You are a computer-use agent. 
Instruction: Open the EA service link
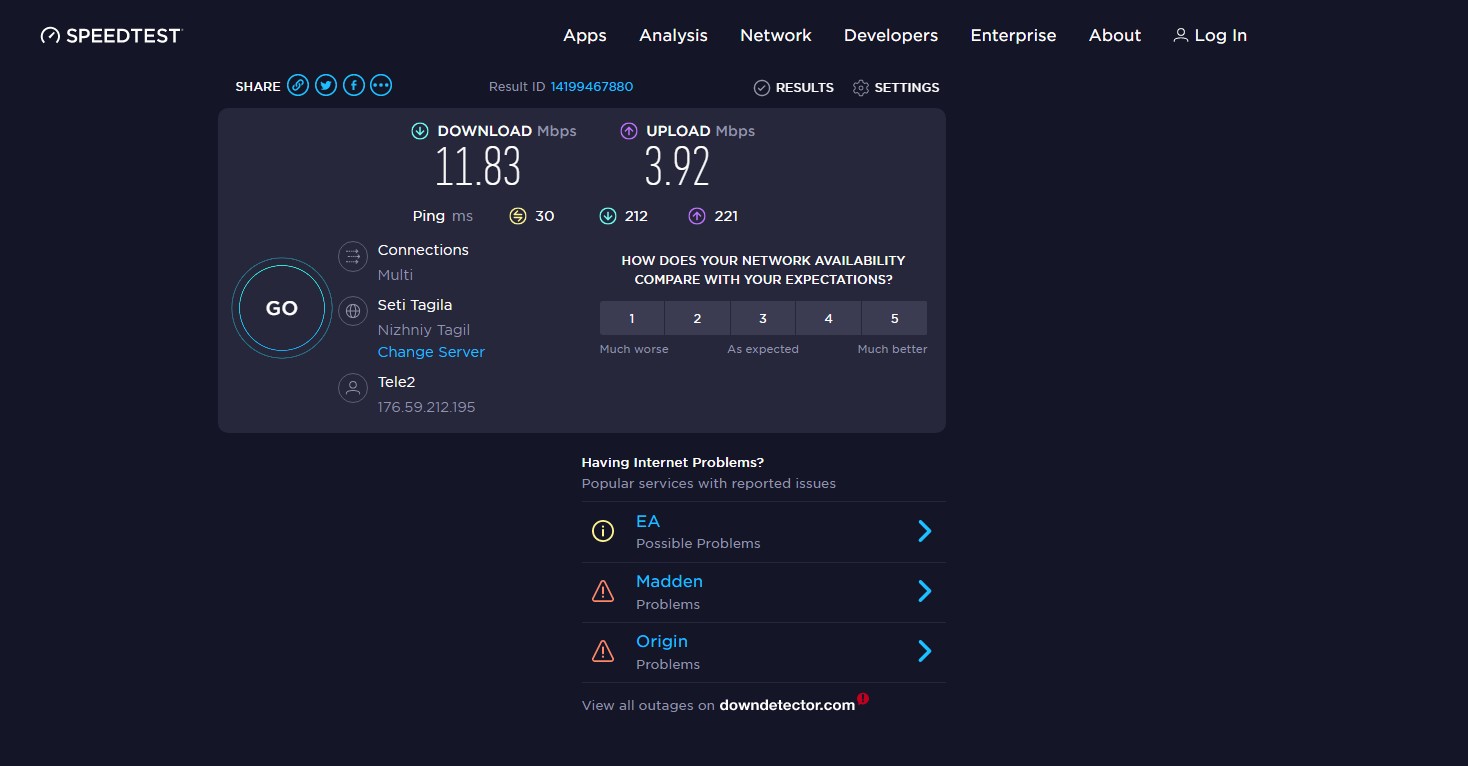(x=648, y=521)
